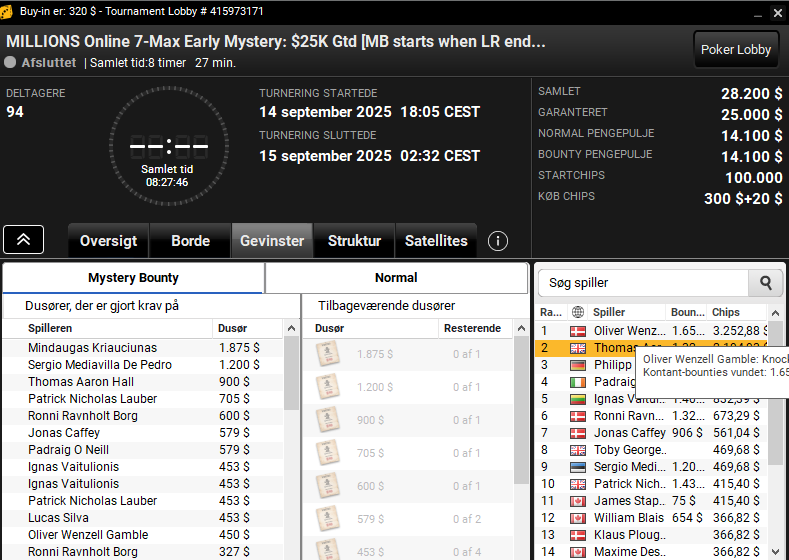The width and height of the screenshot is (789, 560).
Task: Switch to the Normal payouts tab
Action: [396, 278]
